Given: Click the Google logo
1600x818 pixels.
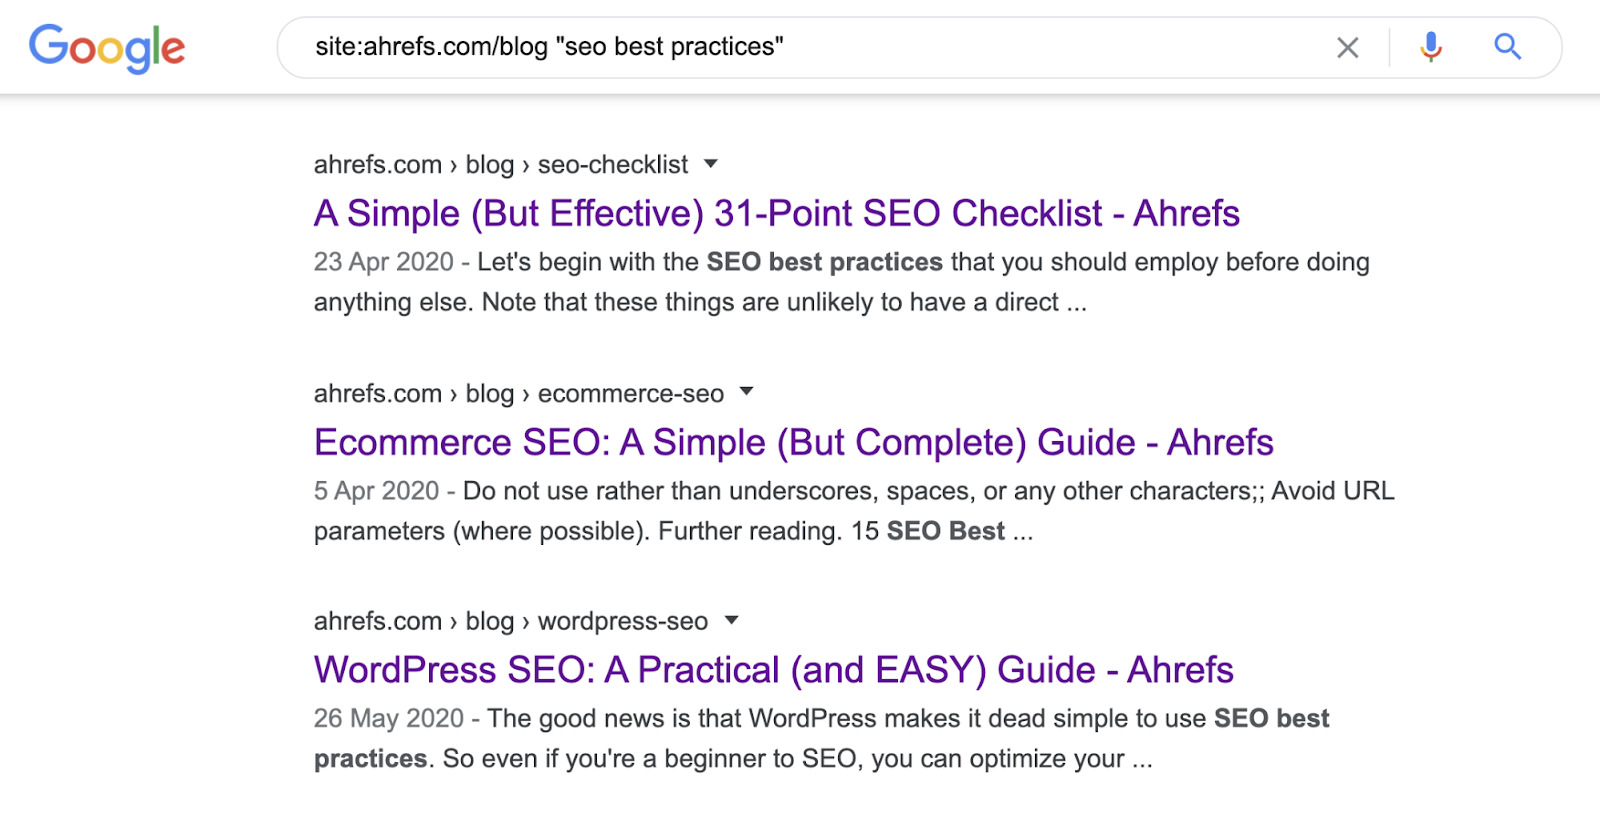Looking at the screenshot, I should click(x=107, y=46).
